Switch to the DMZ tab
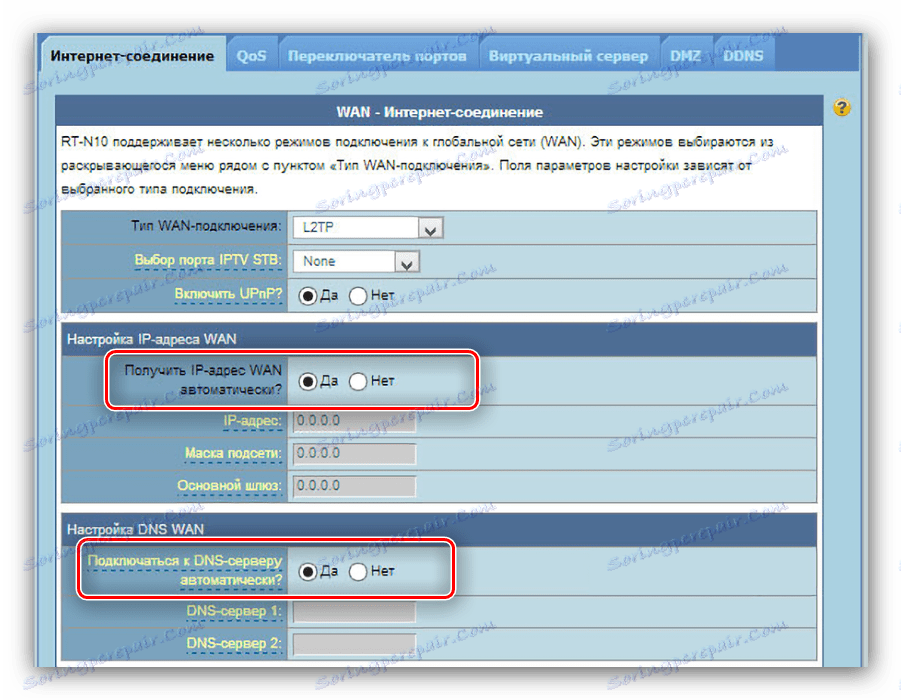Image resolution: width=901 pixels, height=700 pixels. click(686, 56)
